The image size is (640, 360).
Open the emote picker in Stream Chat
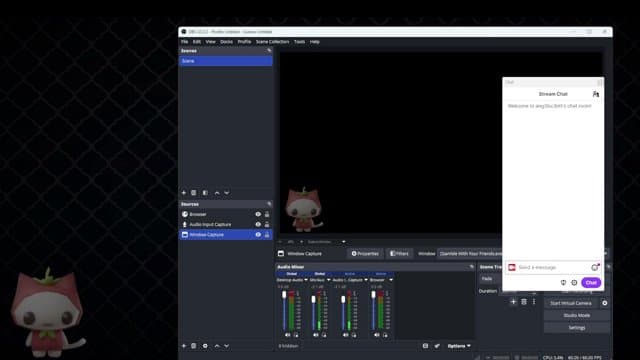pyautogui.click(x=595, y=267)
